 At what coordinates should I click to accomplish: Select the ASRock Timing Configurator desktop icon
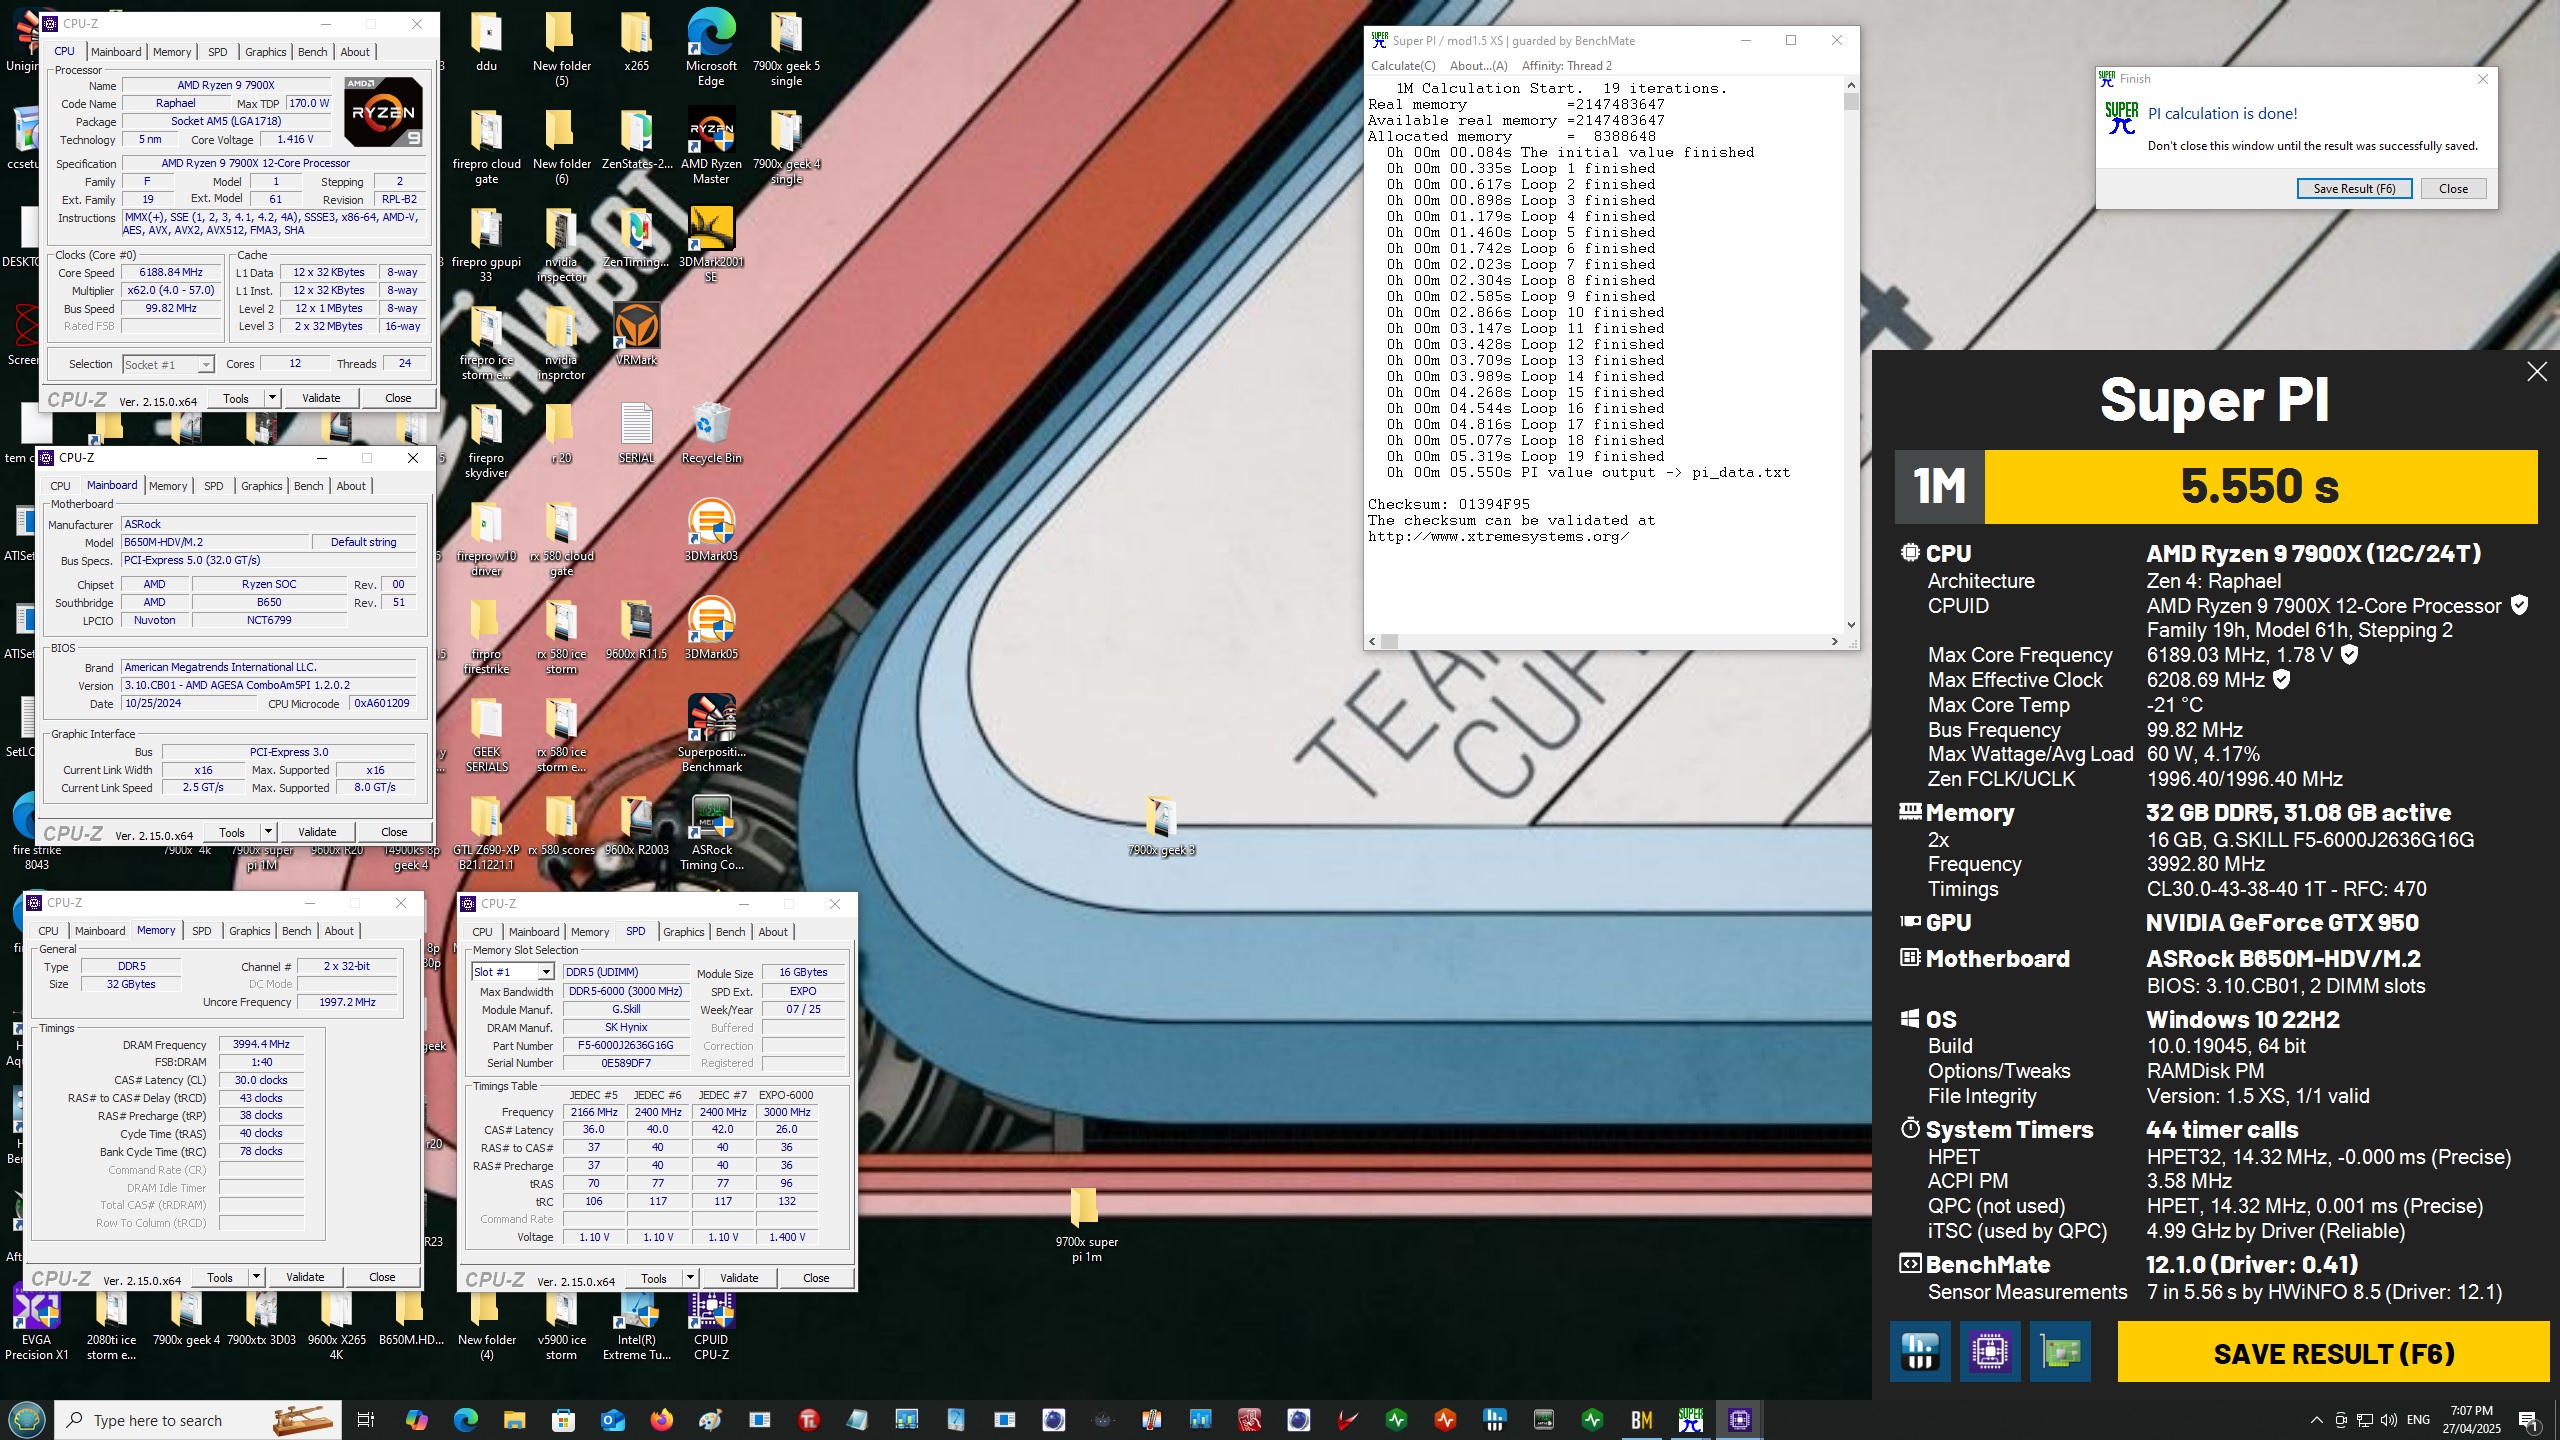tap(711, 832)
